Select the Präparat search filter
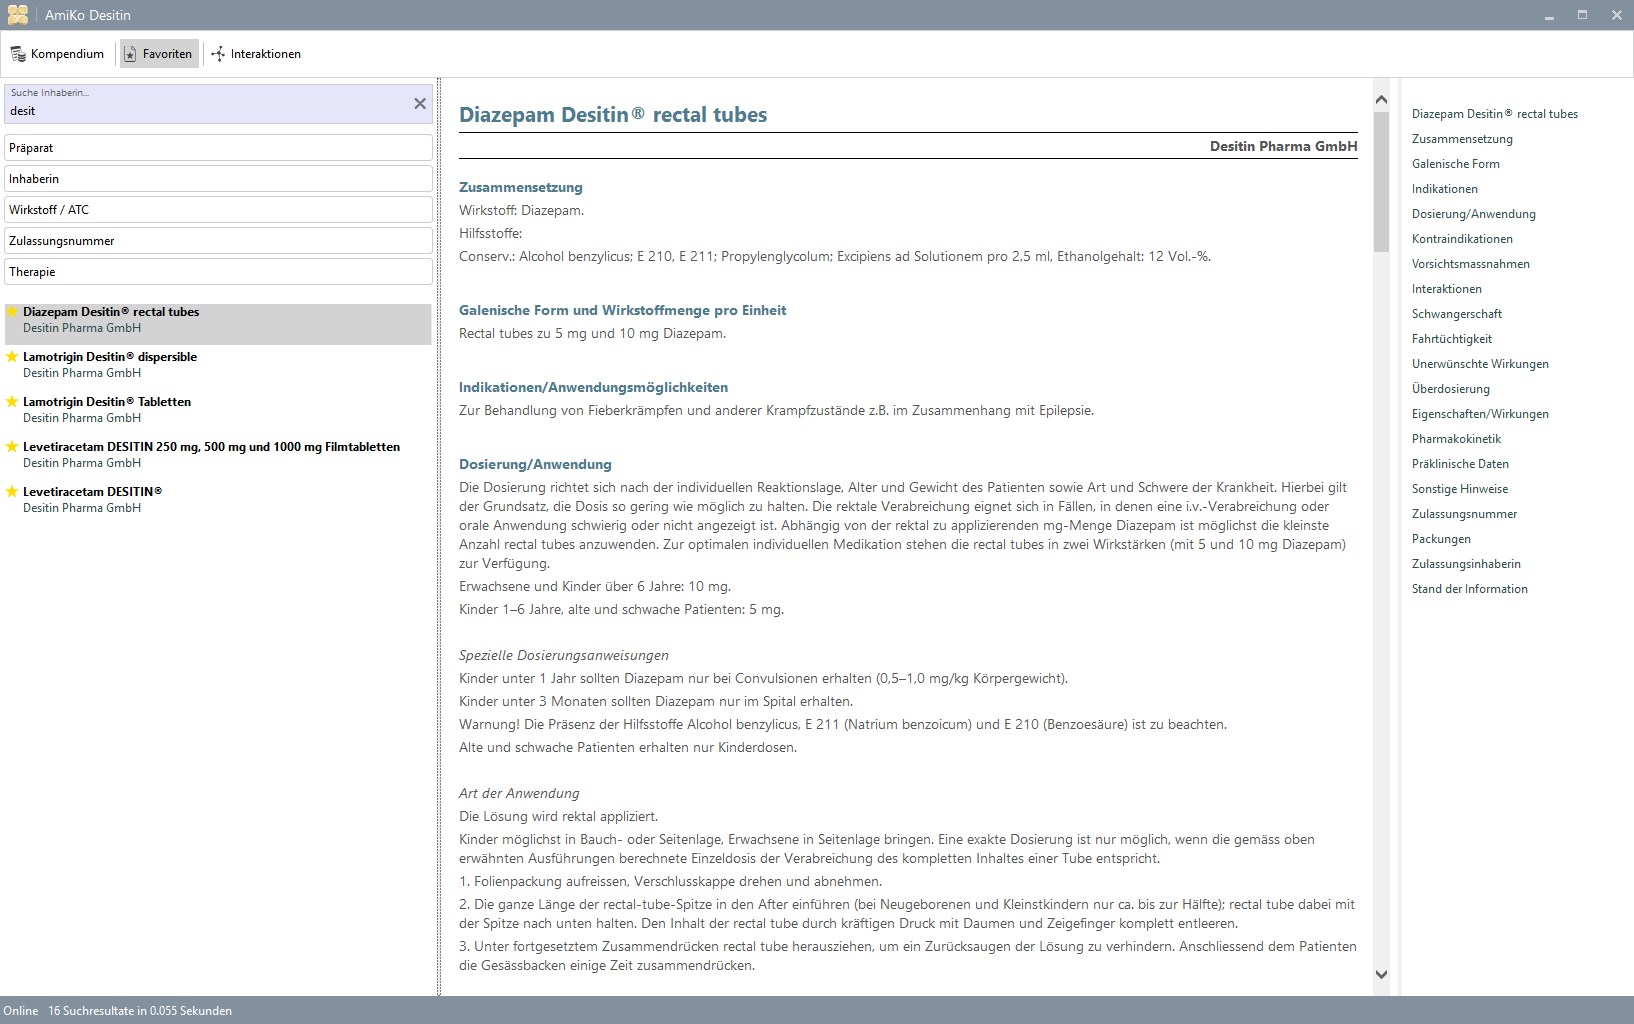The height and width of the screenshot is (1024, 1634). (218, 147)
